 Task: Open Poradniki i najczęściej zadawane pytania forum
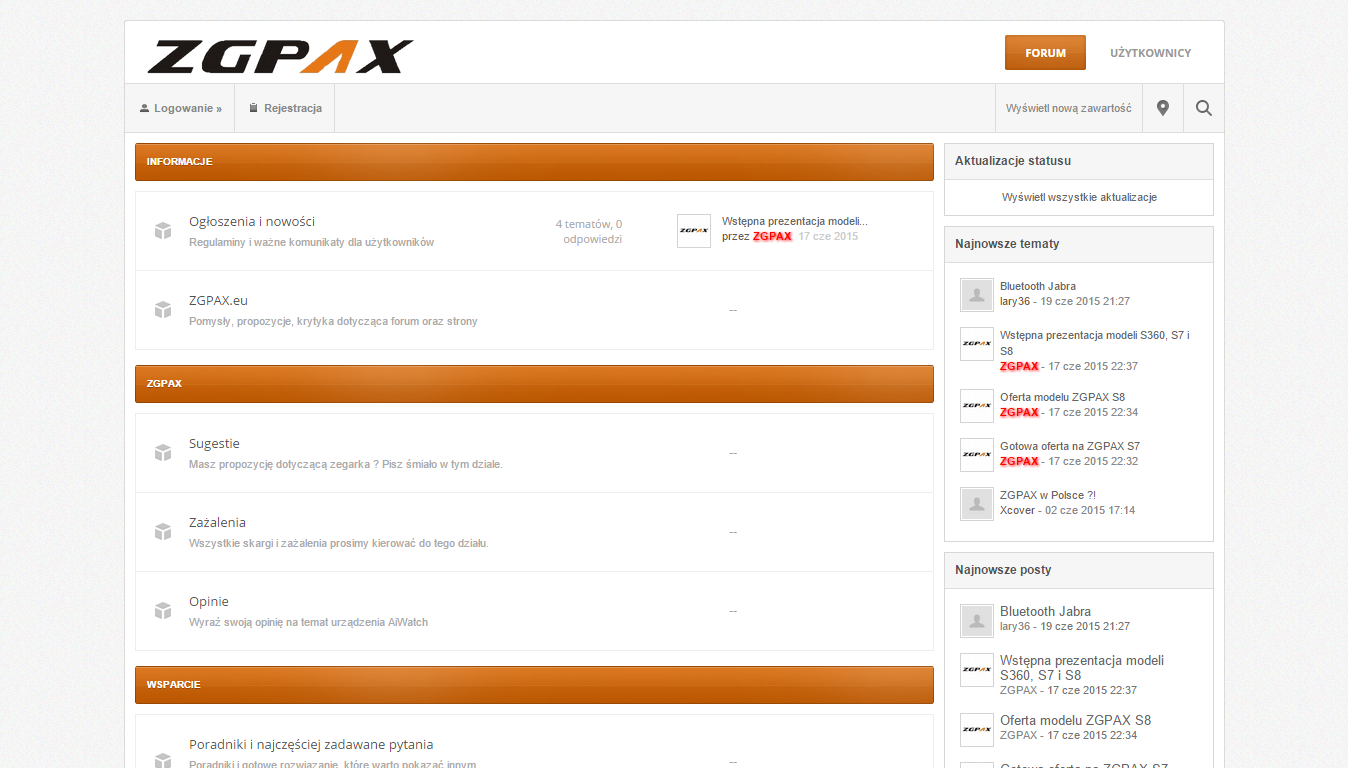[311, 745]
